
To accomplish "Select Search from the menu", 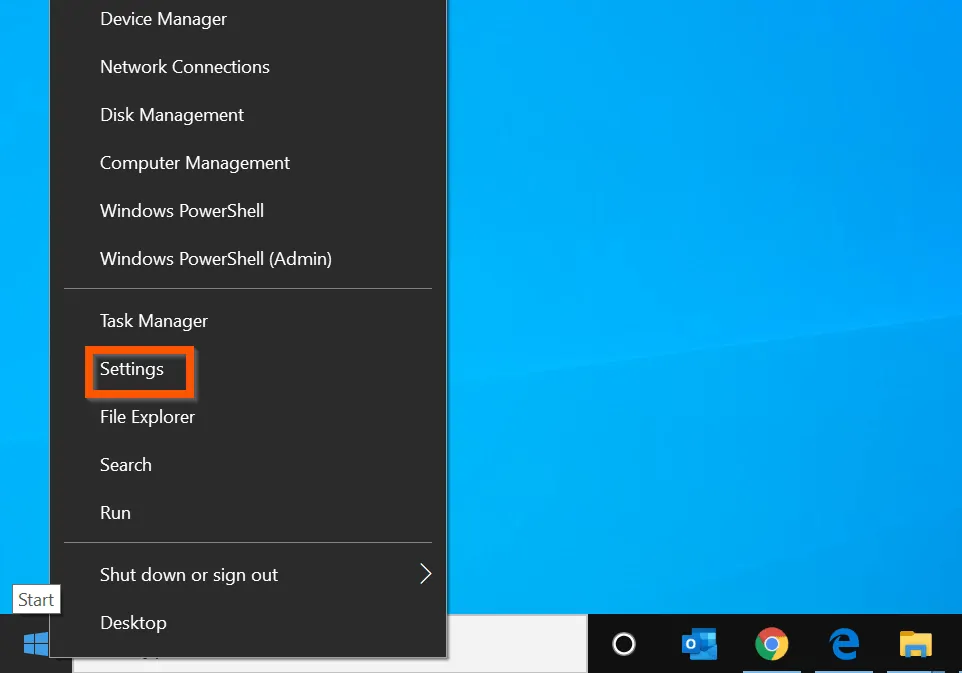I will point(125,464).
